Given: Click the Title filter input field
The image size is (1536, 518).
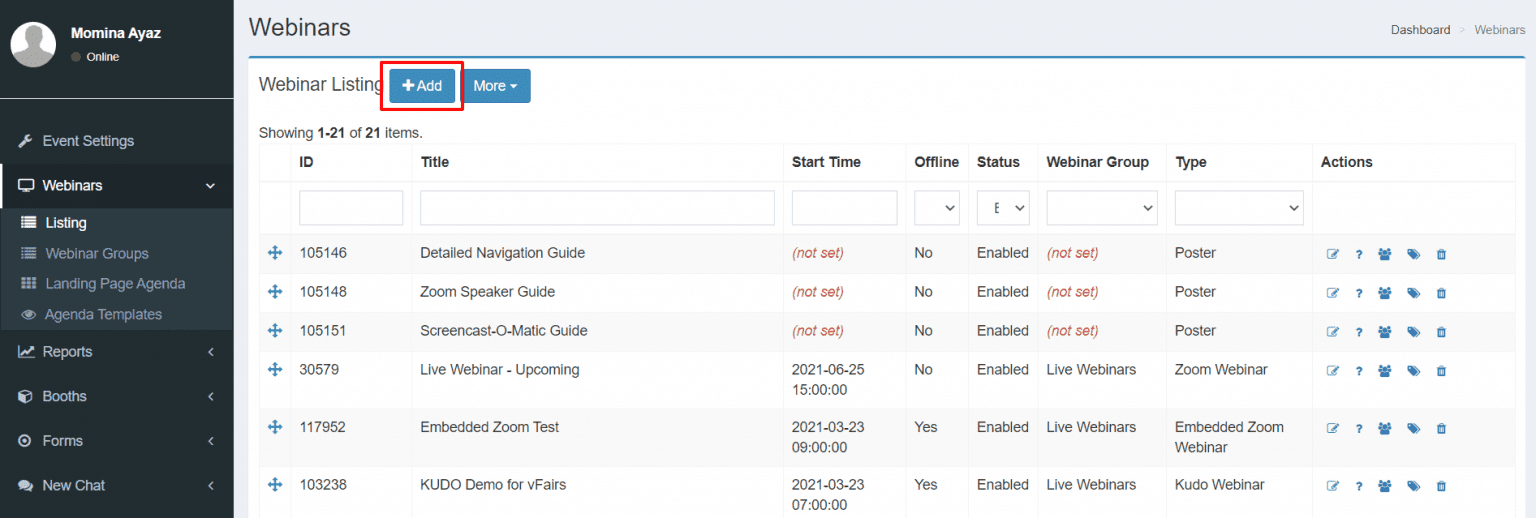Looking at the screenshot, I should coord(597,208).
